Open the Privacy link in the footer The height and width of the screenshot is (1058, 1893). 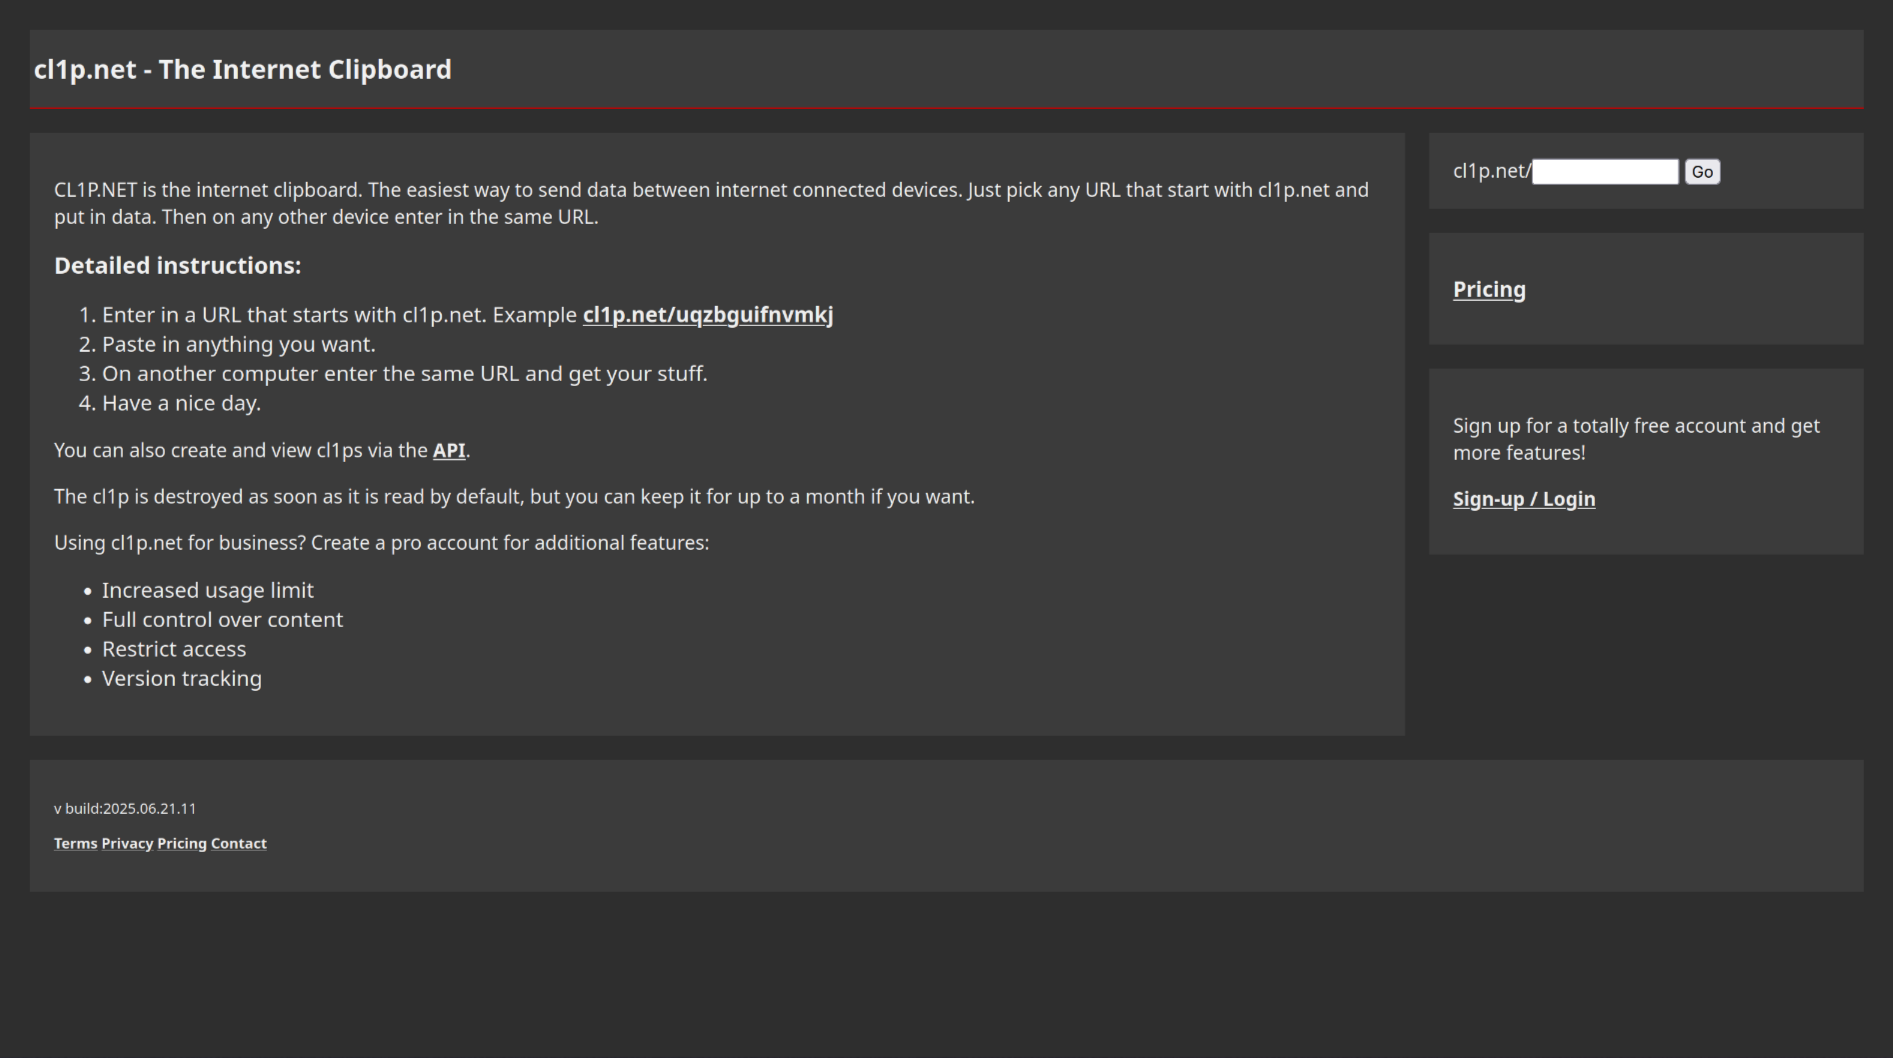point(127,844)
